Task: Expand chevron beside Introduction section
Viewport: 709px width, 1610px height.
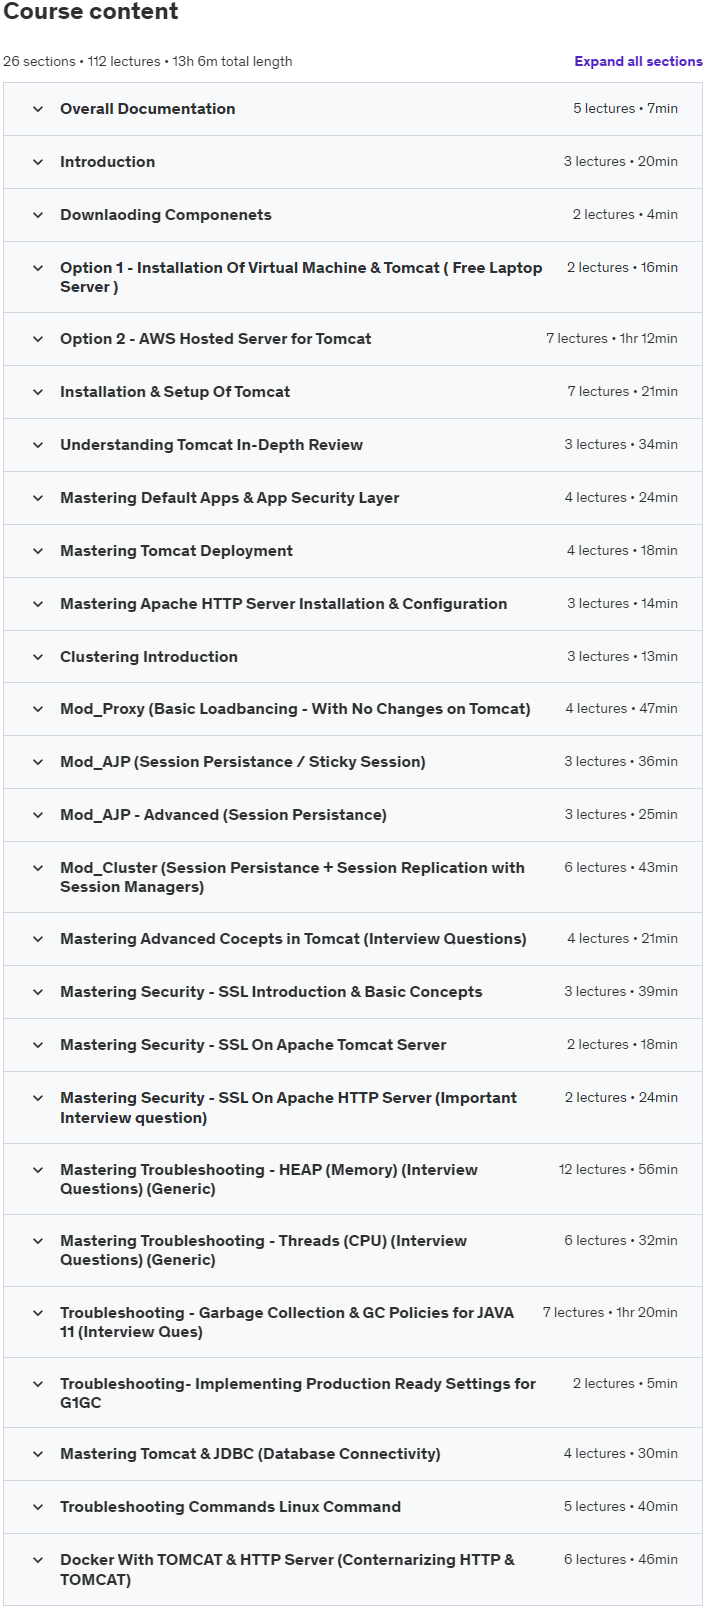Action: 38,162
